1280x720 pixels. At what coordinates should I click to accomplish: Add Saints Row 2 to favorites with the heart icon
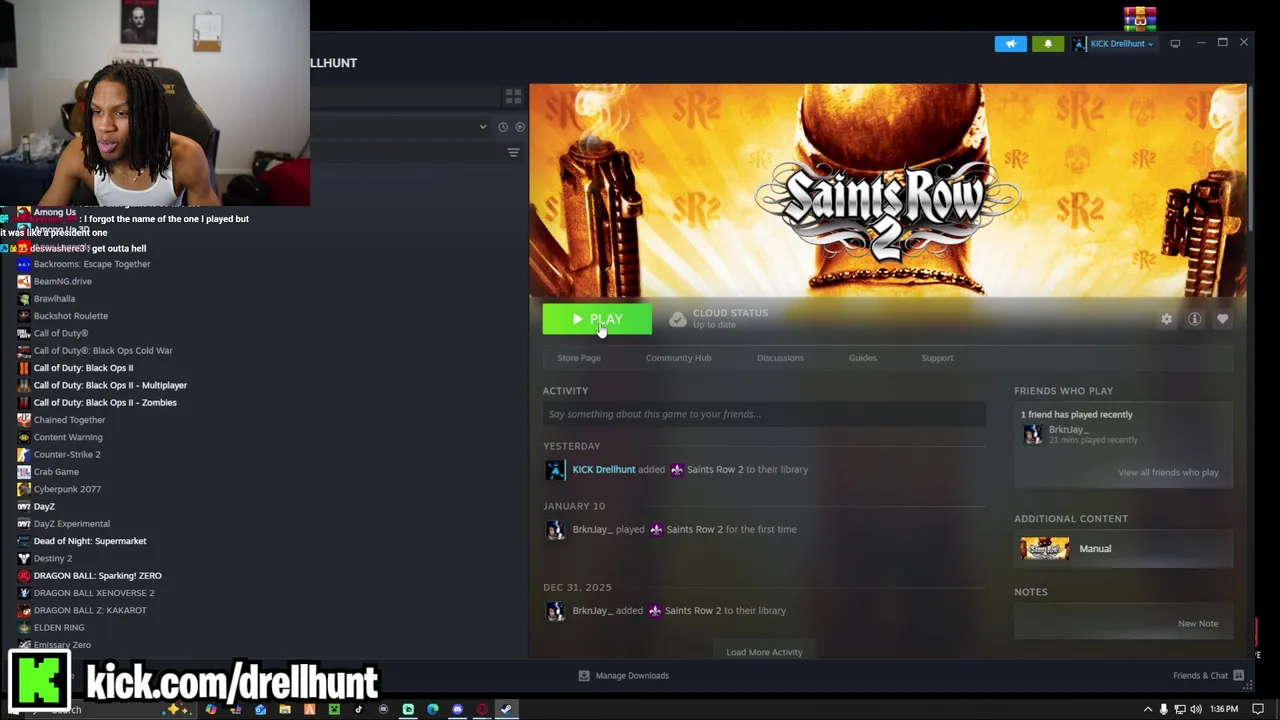coord(1222,319)
